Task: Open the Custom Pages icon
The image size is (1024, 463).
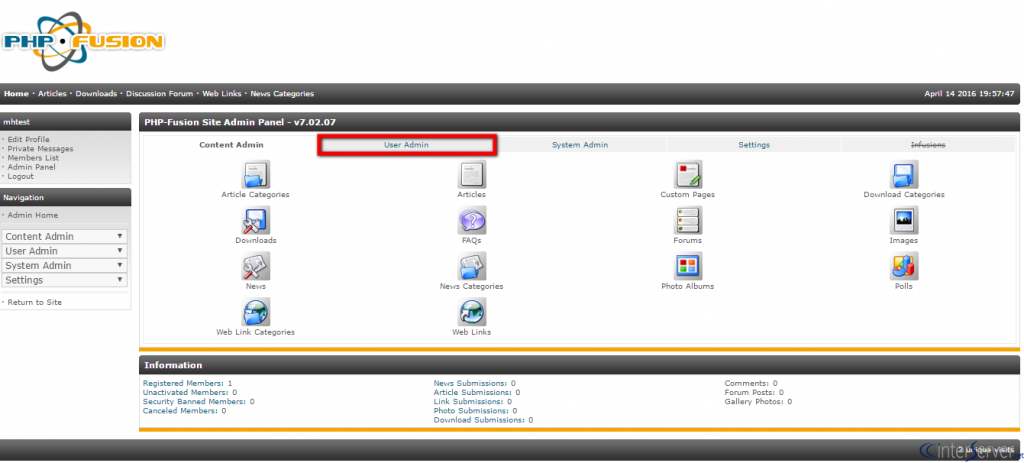Action: click(x=688, y=174)
